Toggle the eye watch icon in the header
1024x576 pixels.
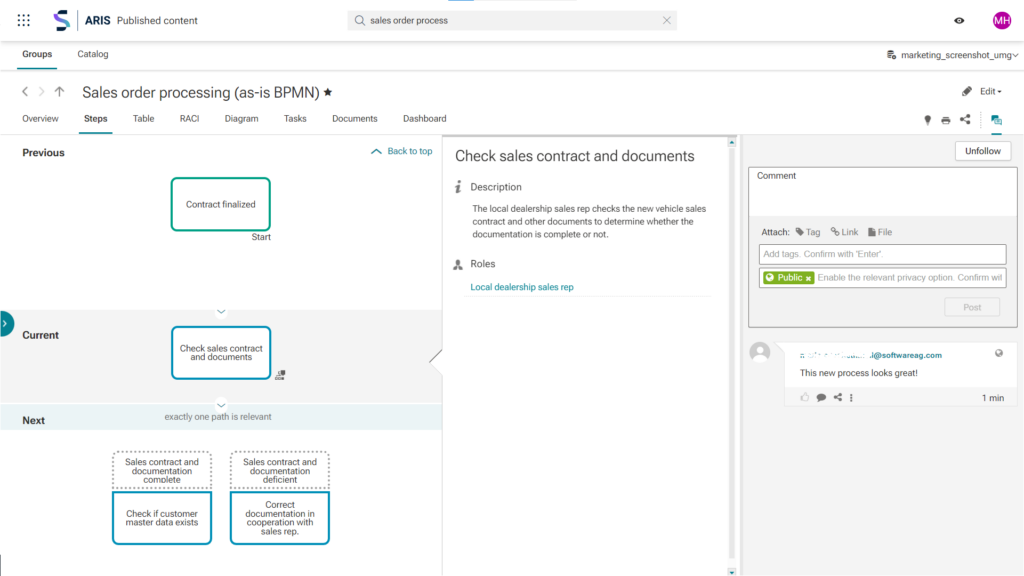coord(959,19)
